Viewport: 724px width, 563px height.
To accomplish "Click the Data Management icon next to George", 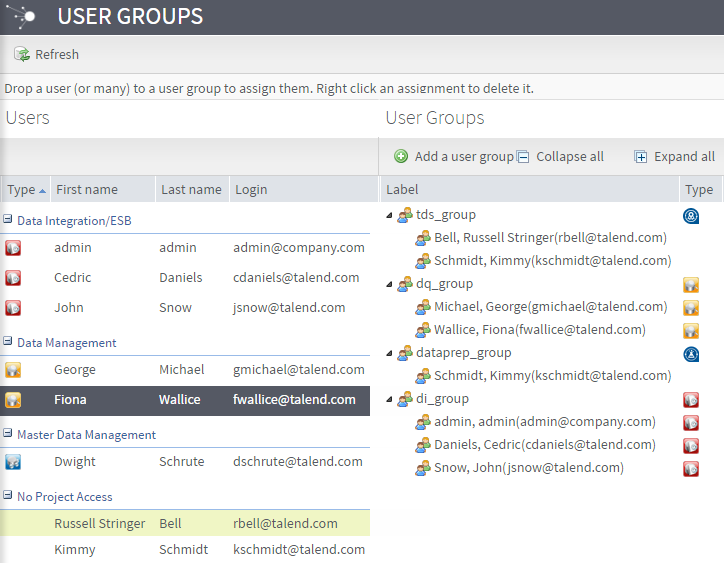I will point(13,370).
